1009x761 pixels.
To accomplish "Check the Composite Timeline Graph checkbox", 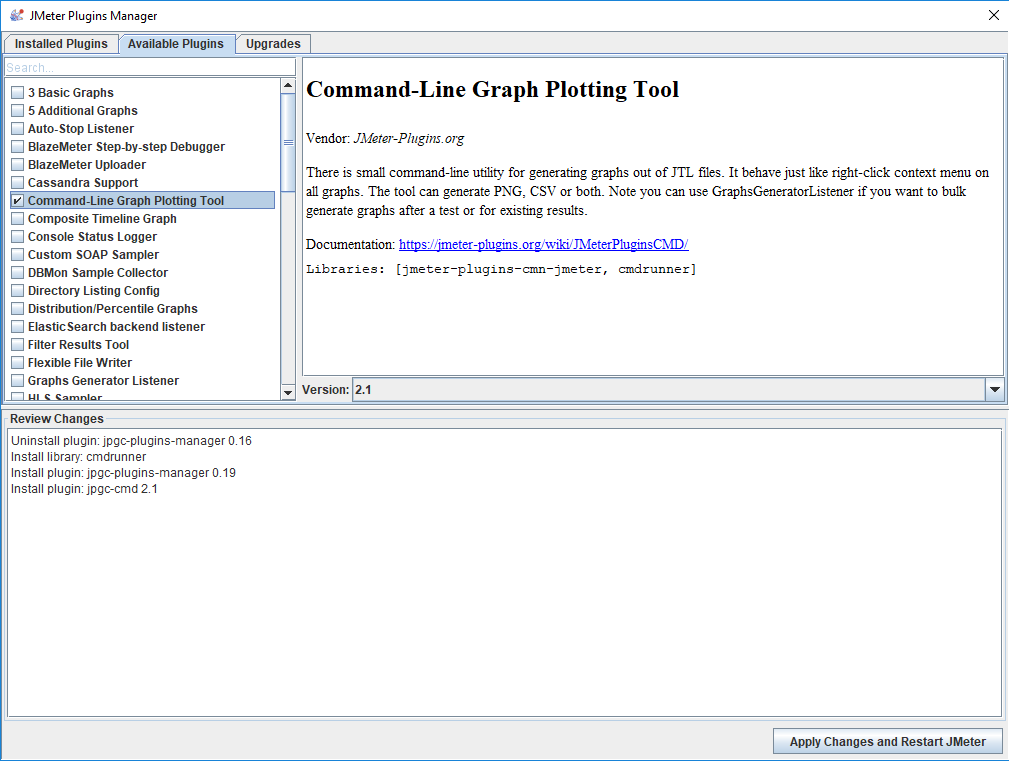I will pyautogui.click(x=17, y=219).
